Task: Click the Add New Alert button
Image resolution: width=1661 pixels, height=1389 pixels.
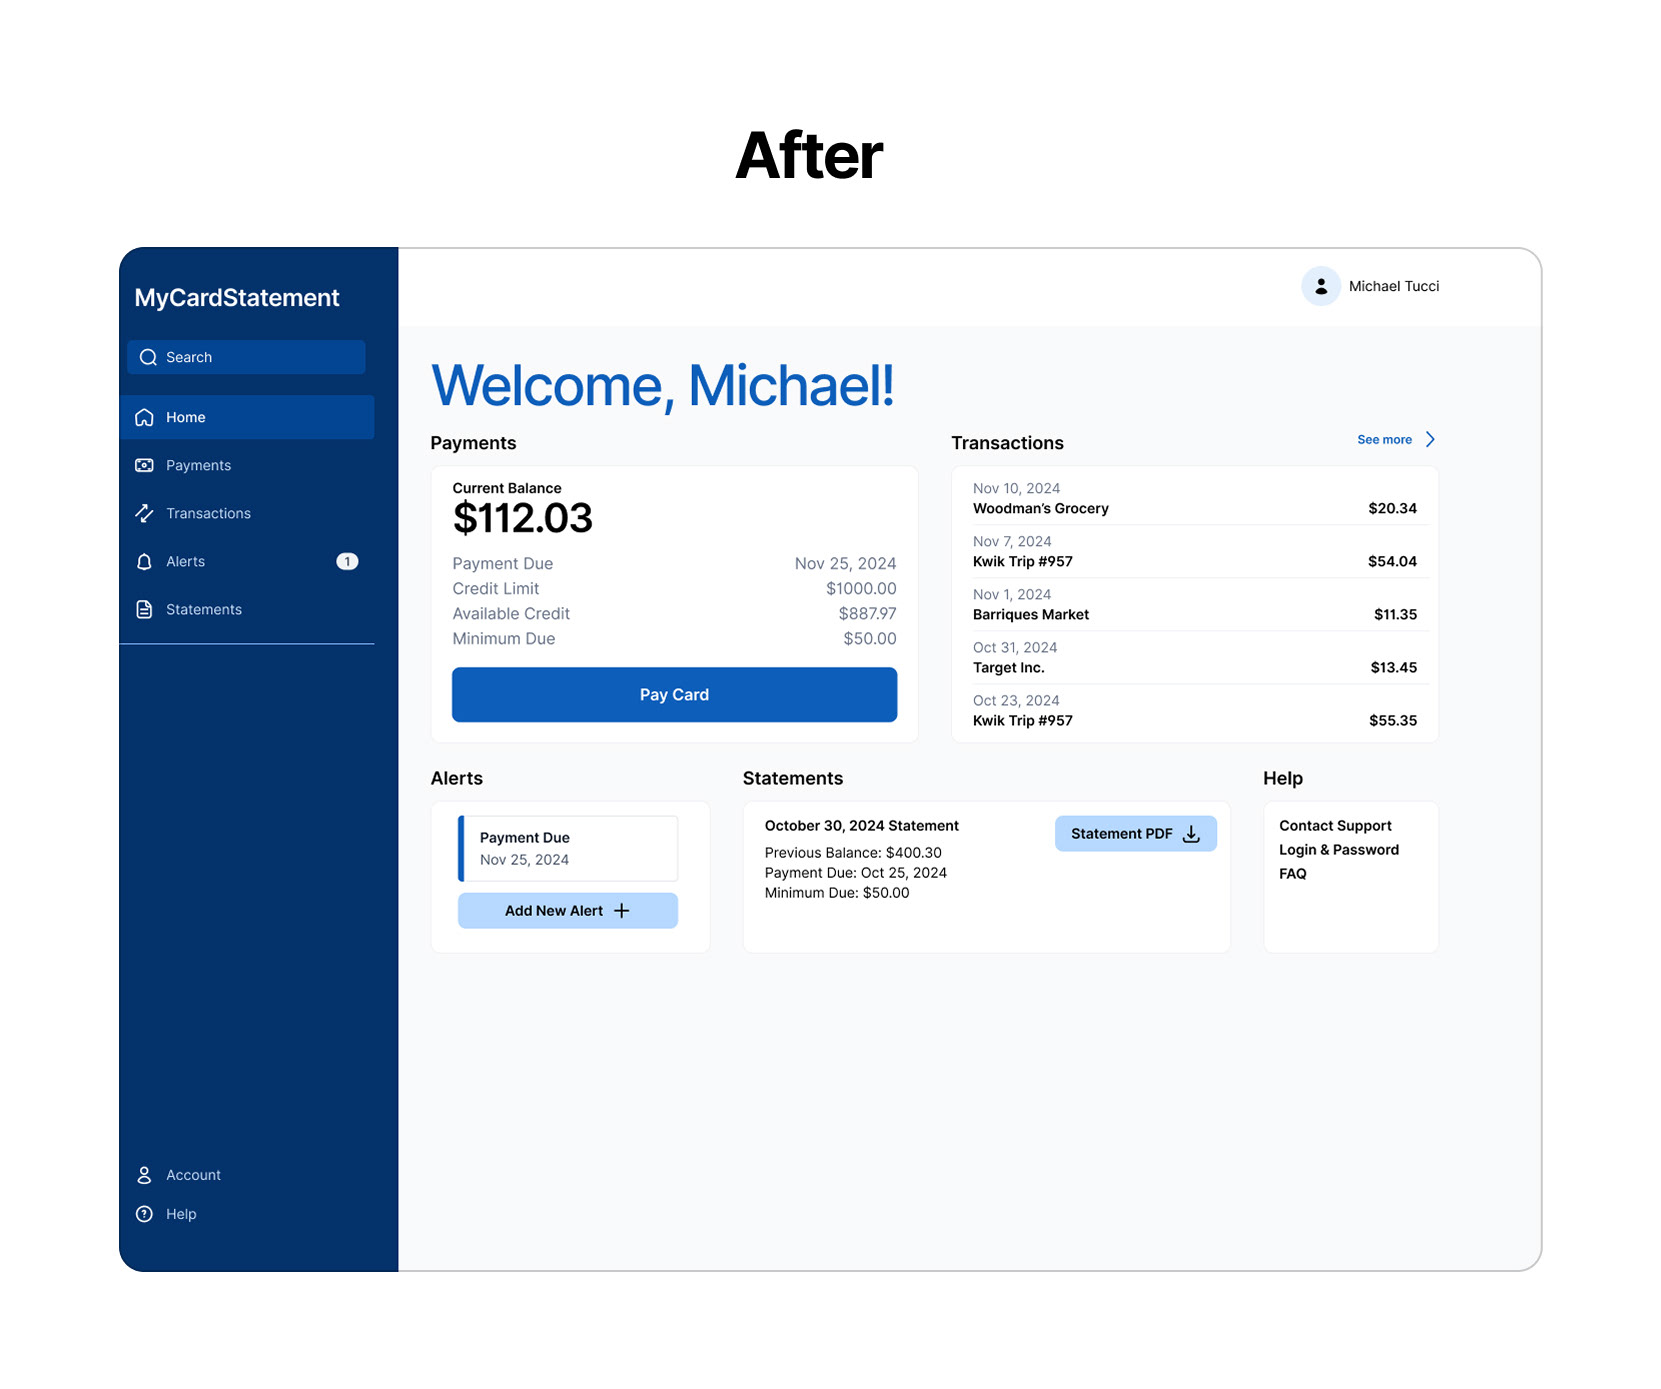Action: (568, 911)
